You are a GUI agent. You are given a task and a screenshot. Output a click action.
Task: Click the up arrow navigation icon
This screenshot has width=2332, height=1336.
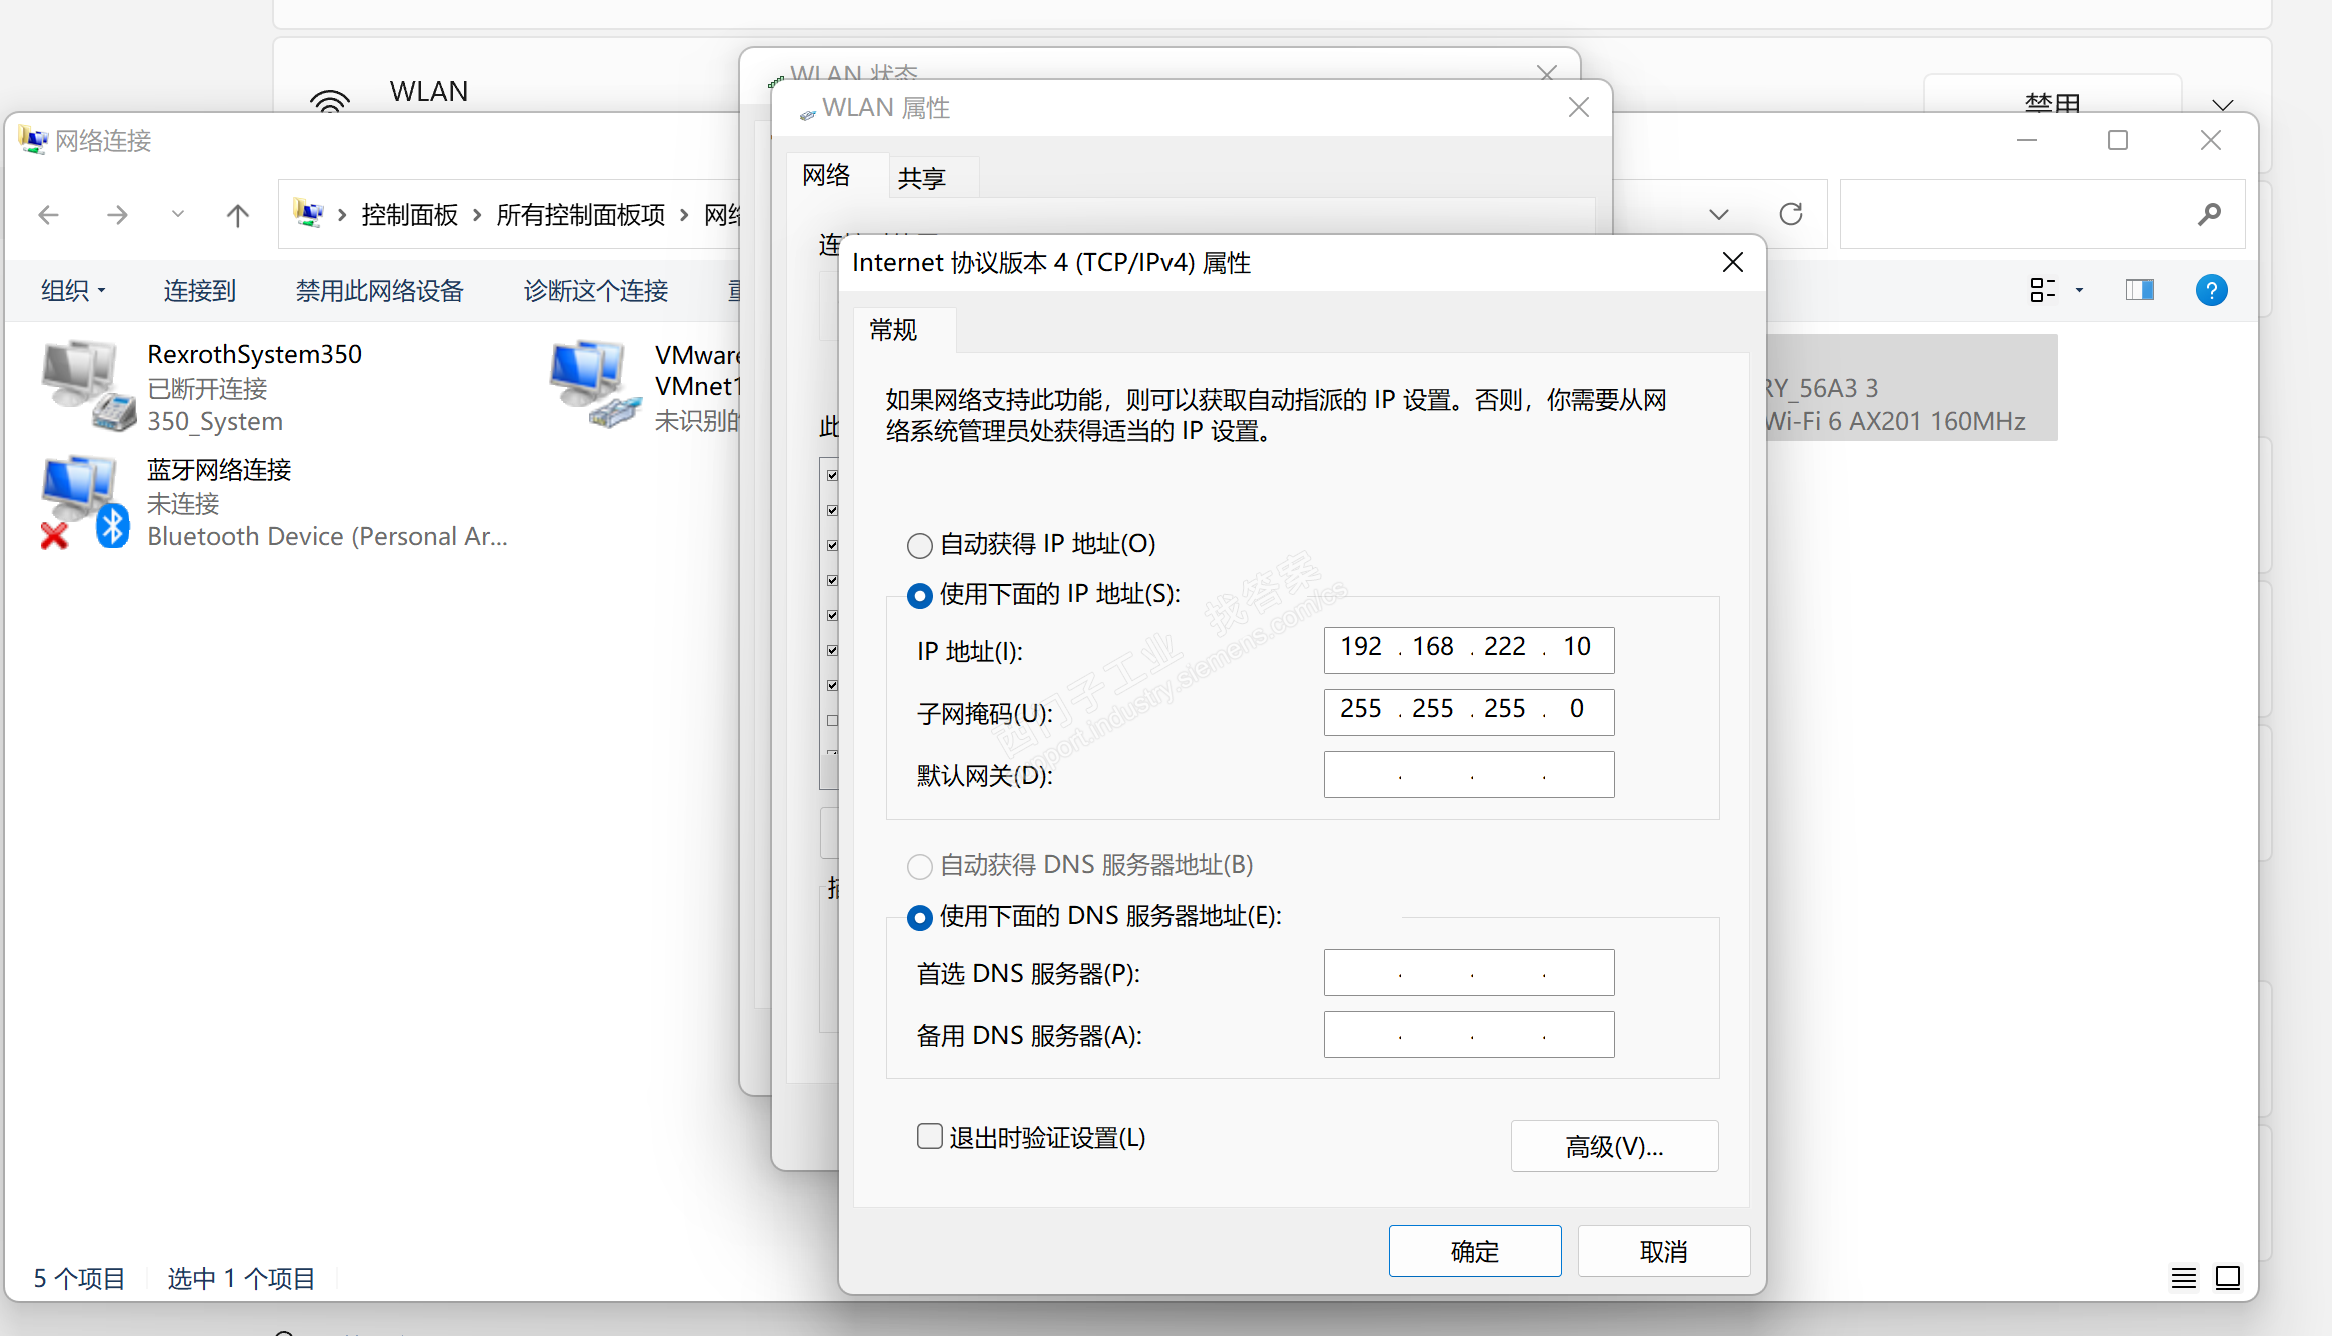(x=237, y=215)
